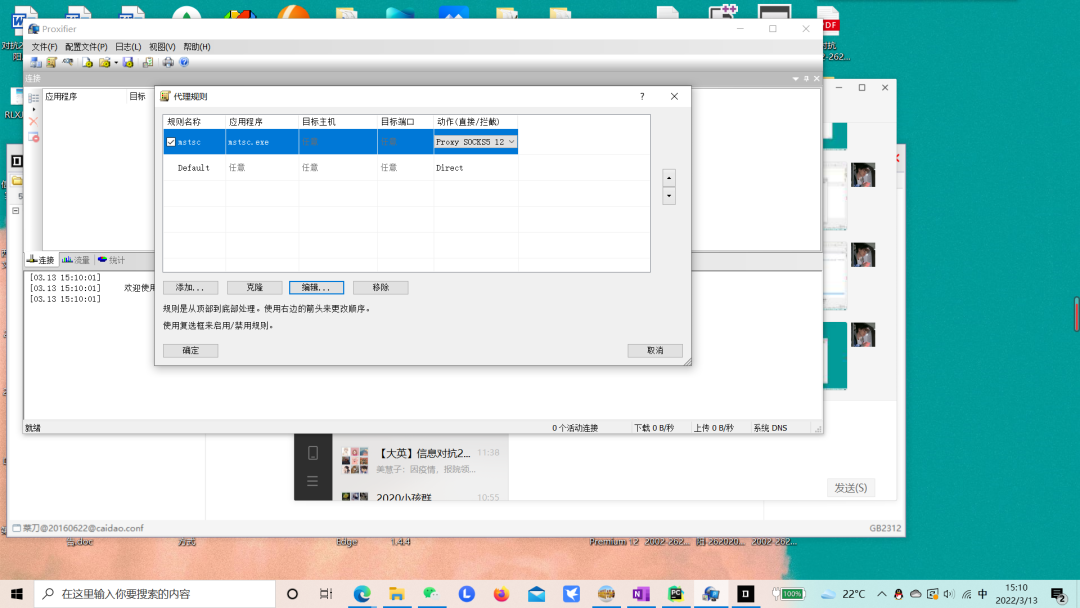Image resolution: width=1080 pixels, height=608 pixels.
Task: Click the 系统 DNS status bar entry
Action: (x=770, y=428)
